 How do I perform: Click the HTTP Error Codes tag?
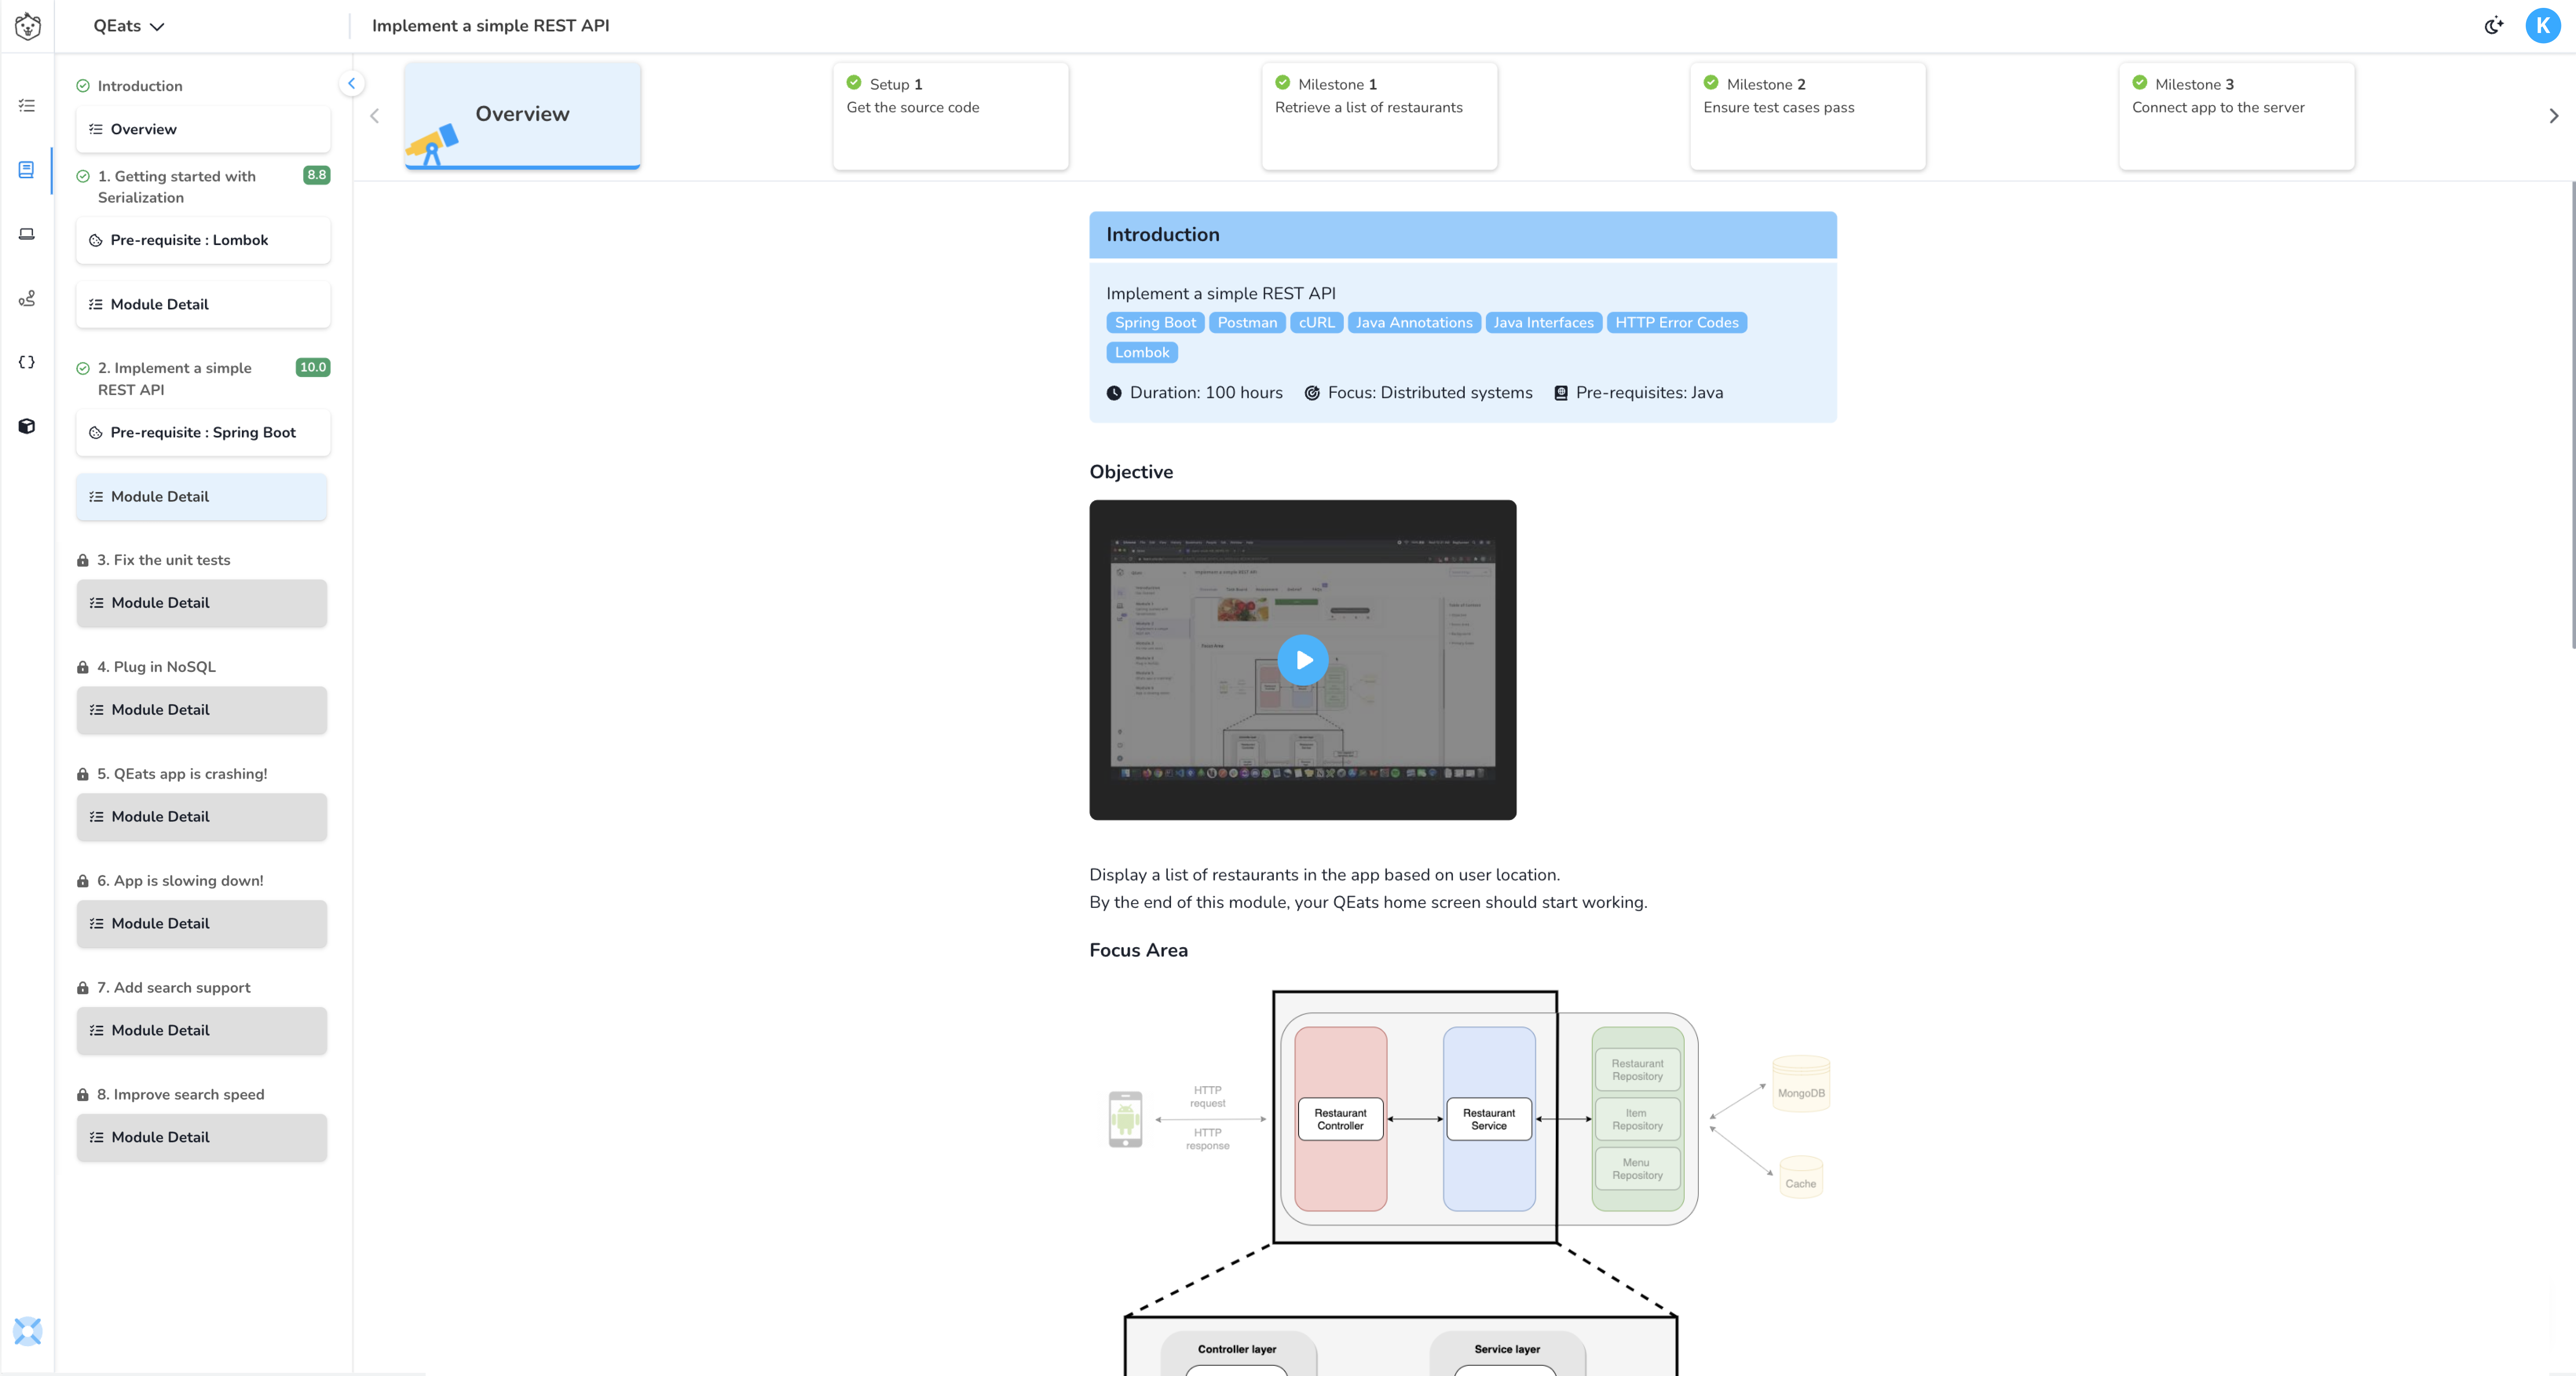click(x=1677, y=323)
